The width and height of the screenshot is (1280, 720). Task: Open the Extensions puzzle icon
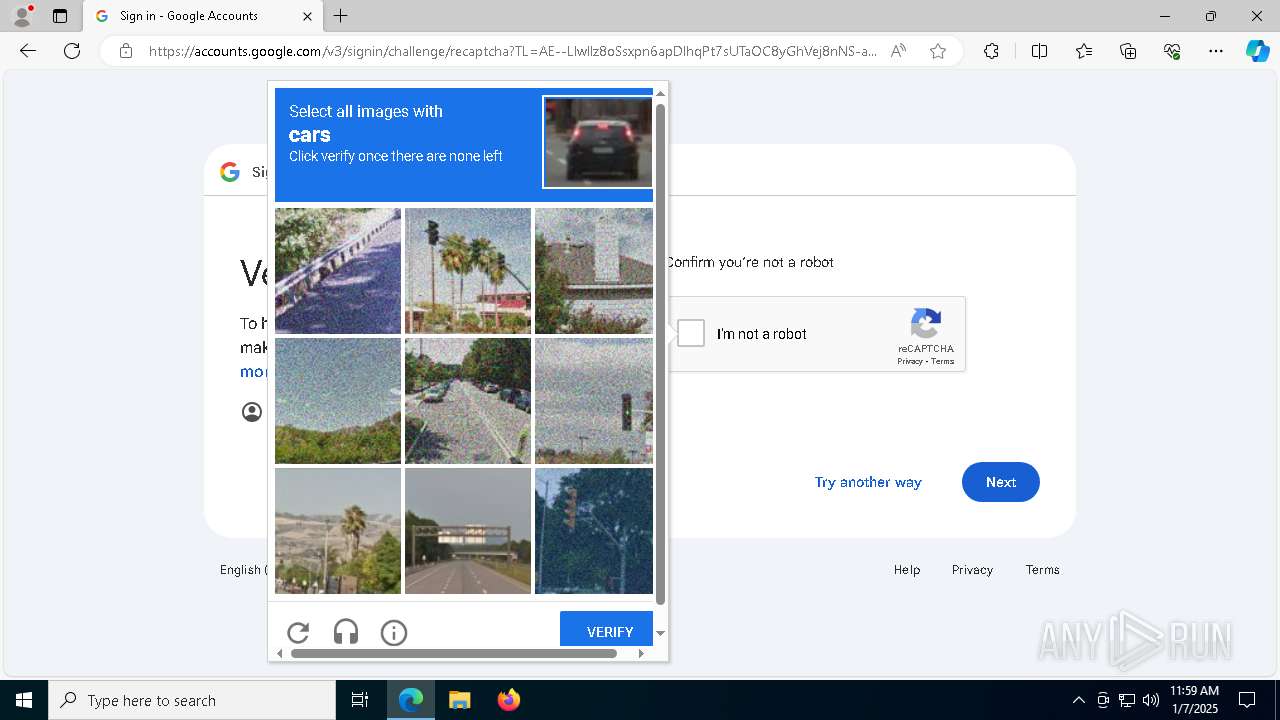point(991,51)
